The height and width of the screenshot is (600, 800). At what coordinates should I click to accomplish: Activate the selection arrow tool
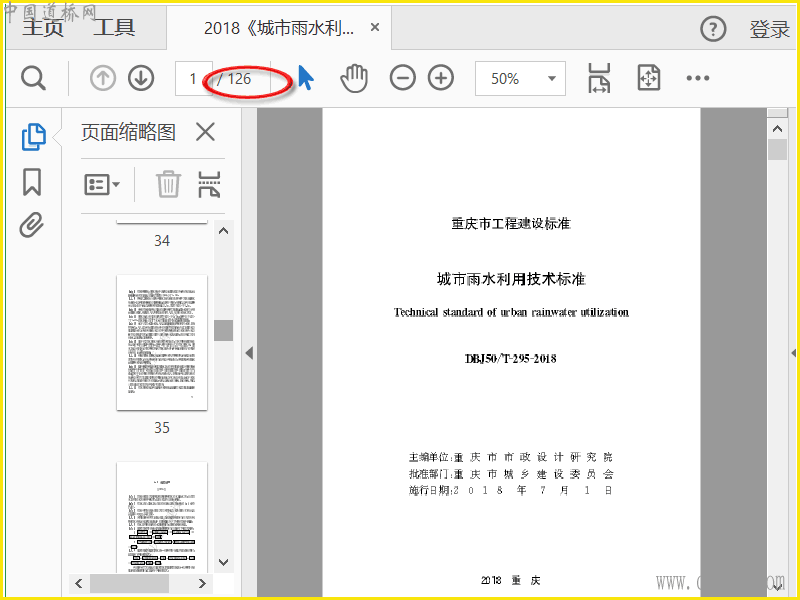click(306, 78)
